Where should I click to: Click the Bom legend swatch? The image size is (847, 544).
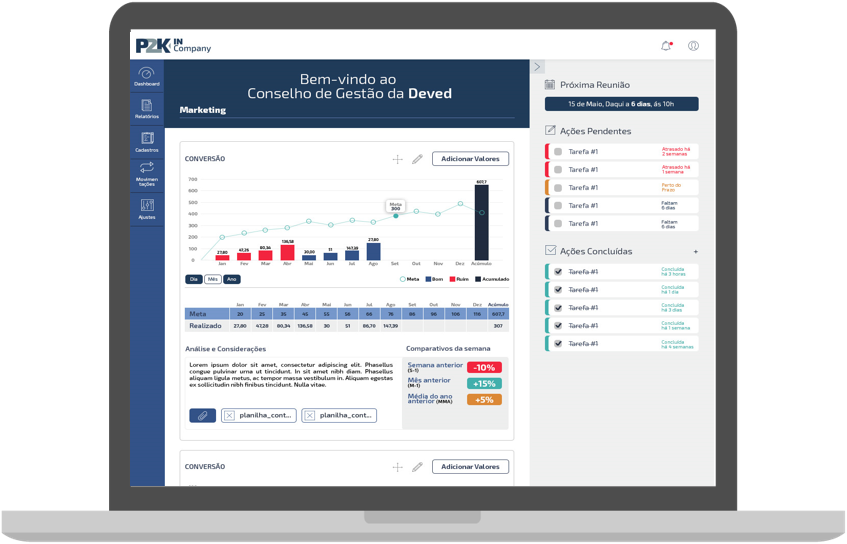(428, 279)
